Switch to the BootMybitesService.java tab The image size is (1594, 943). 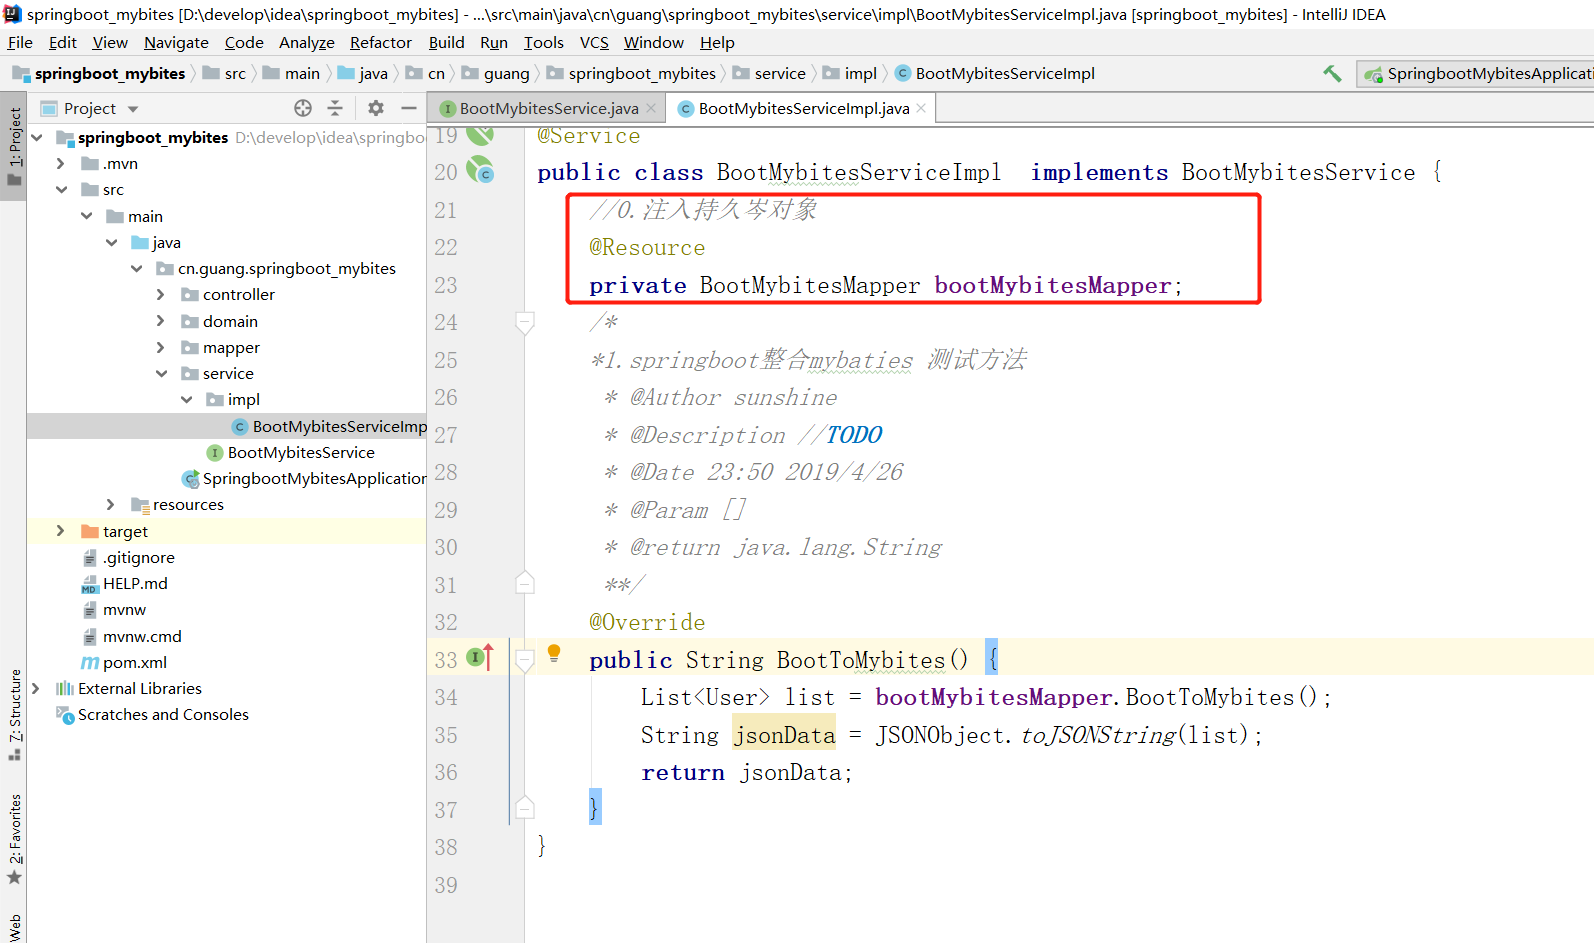pyautogui.click(x=548, y=108)
